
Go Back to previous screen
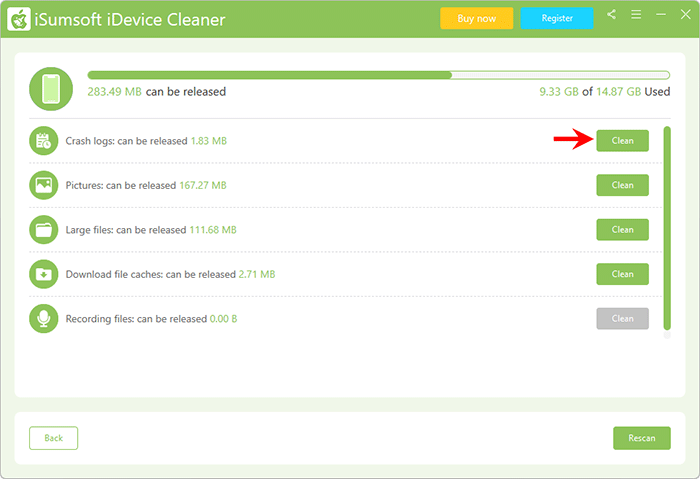pyautogui.click(x=54, y=438)
